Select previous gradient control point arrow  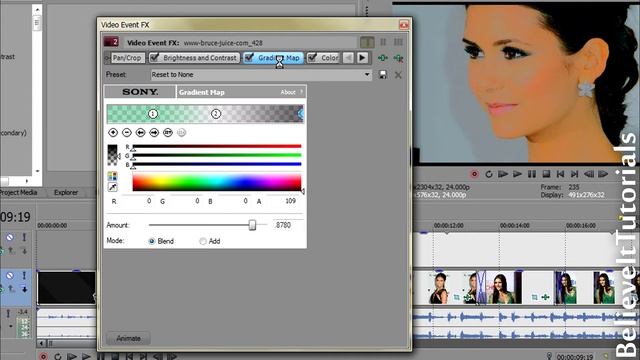[140, 132]
